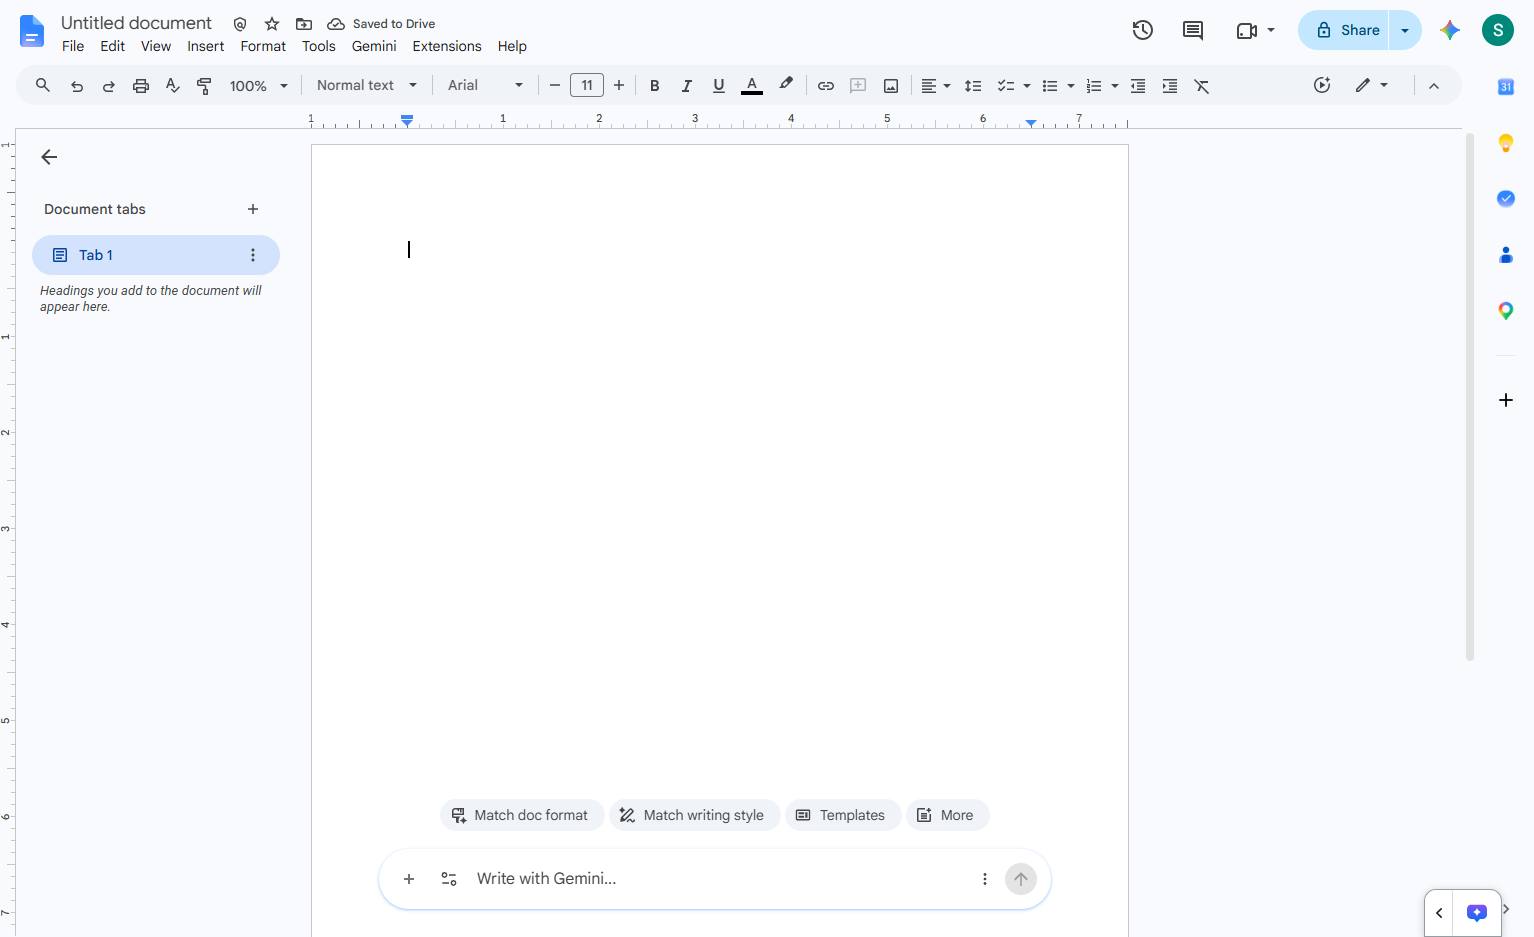1534x937 pixels.
Task: Open the Share options dropdown arrow
Action: tap(1405, 30)
